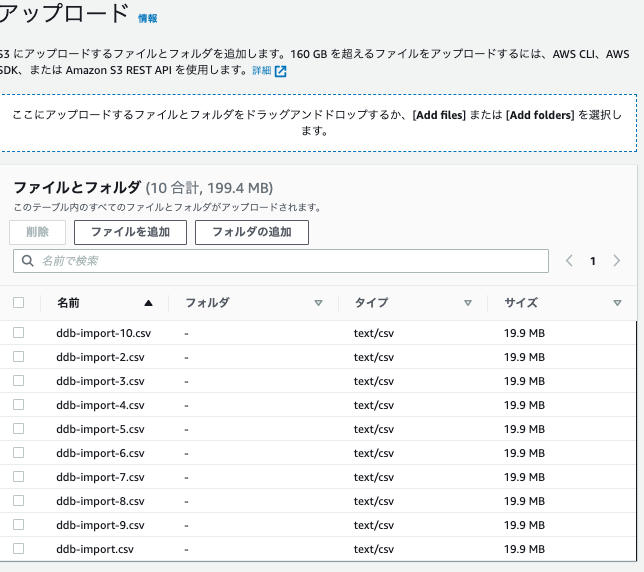The height and width of the screenshot is (572, 644).
Task: Click the file name ddb-import-8.csv
Action: [100, 501]
